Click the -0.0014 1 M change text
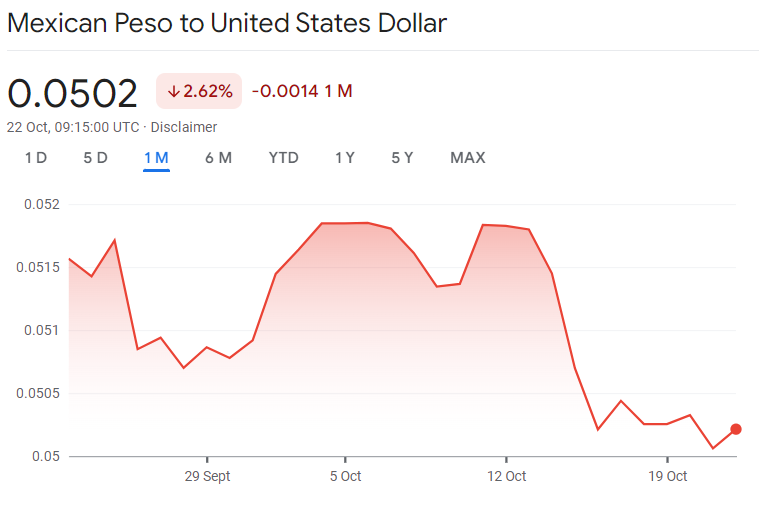 (302, 92)
